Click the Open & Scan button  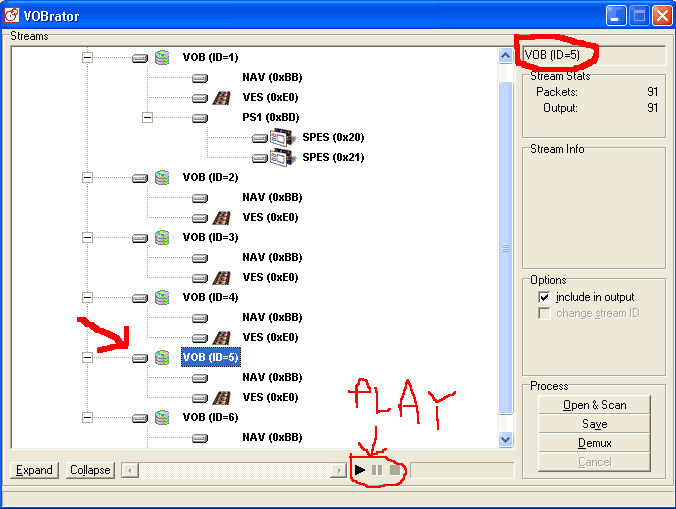tap(595, 405)
